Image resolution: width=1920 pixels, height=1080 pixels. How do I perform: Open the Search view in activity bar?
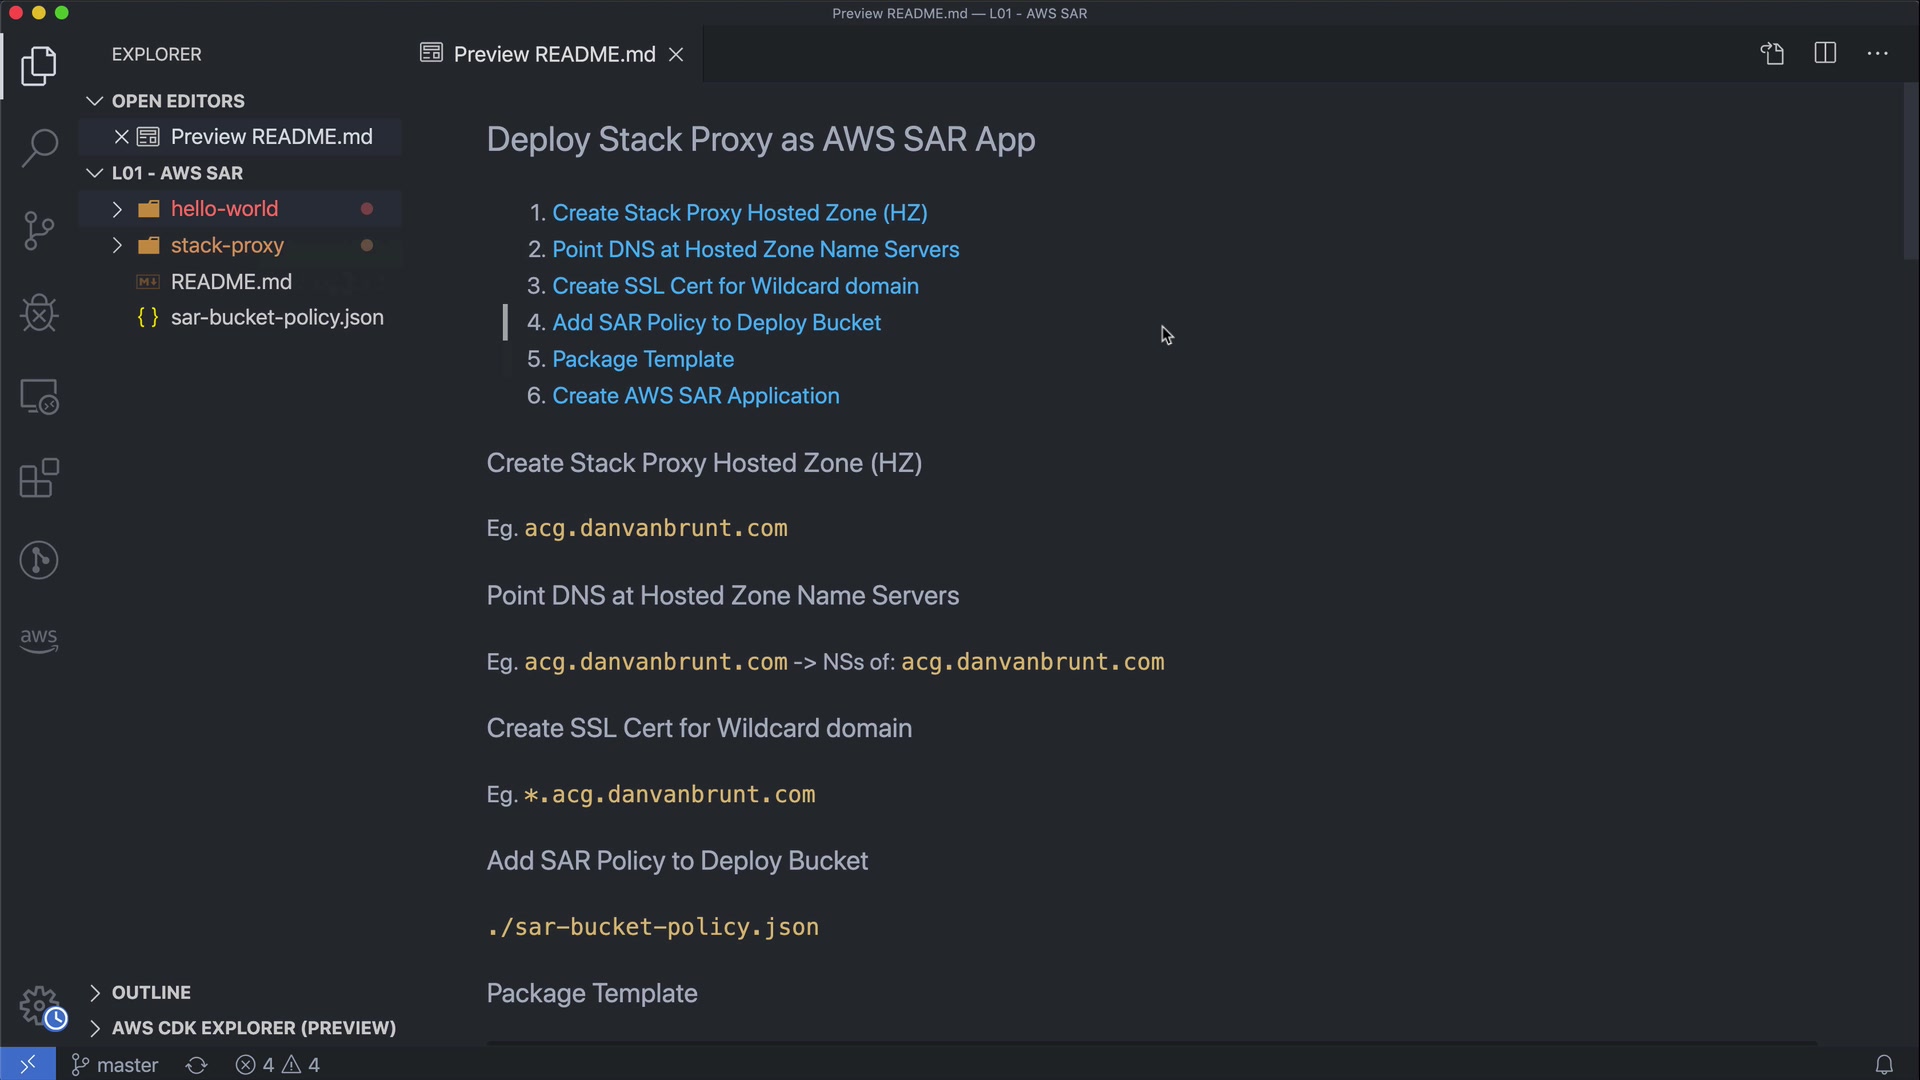39,148
